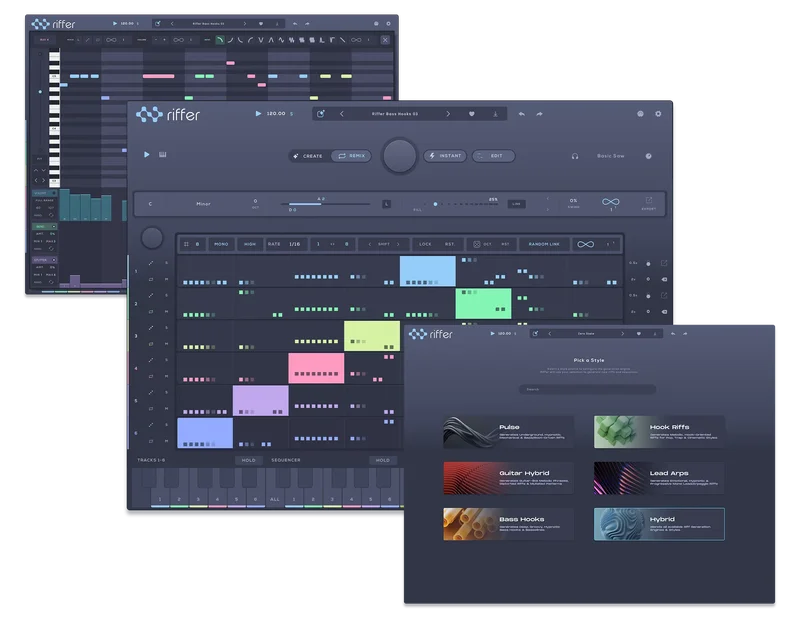800x618 pixels.
Task: Click the pencil edit icon on track 1
Action: (x=151, y=263)
